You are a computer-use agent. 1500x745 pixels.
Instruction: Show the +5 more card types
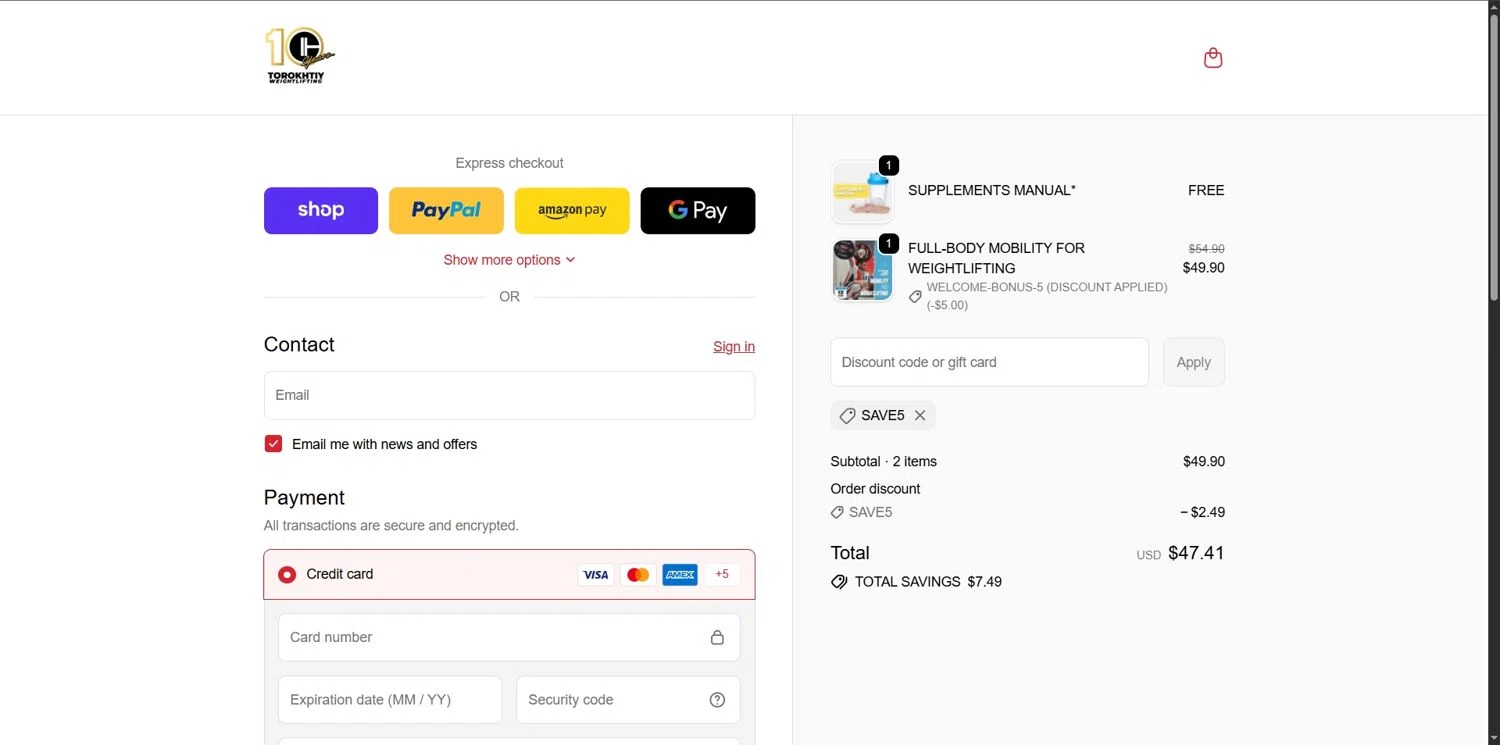click(722, 574)
